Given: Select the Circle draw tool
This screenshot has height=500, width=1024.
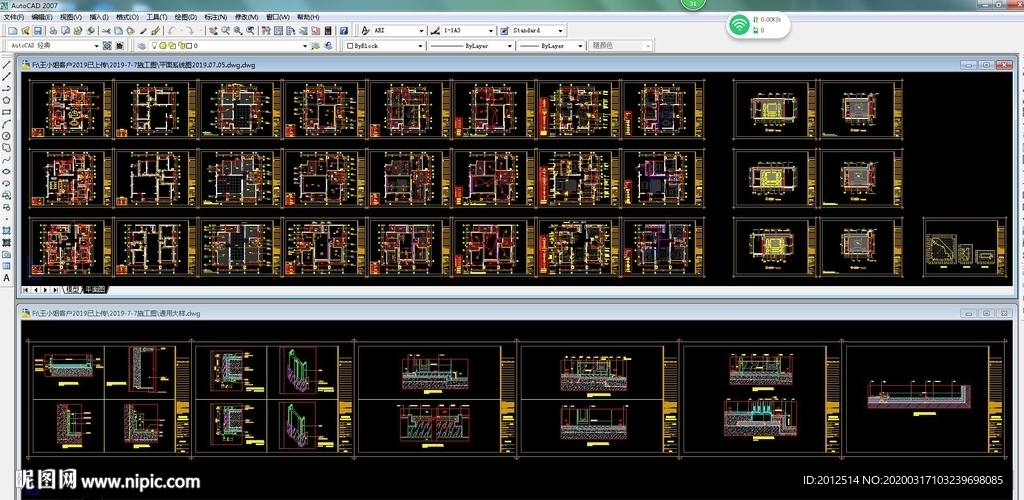Looking at the screenshot, I should (x=7, y=135).
